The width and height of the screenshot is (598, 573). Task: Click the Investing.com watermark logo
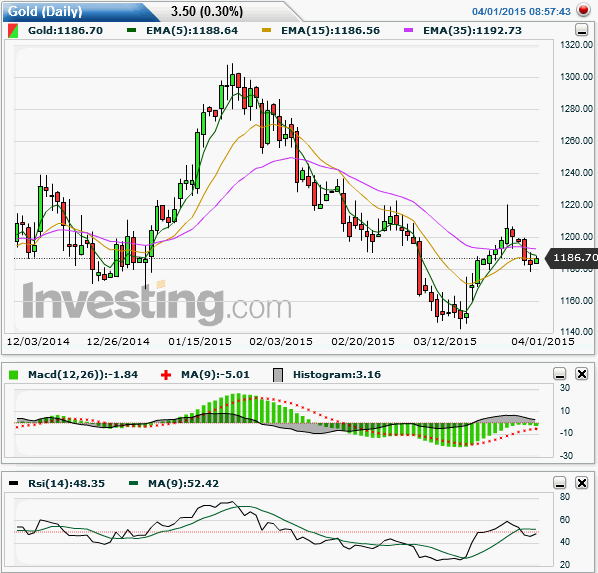point(157,301)
